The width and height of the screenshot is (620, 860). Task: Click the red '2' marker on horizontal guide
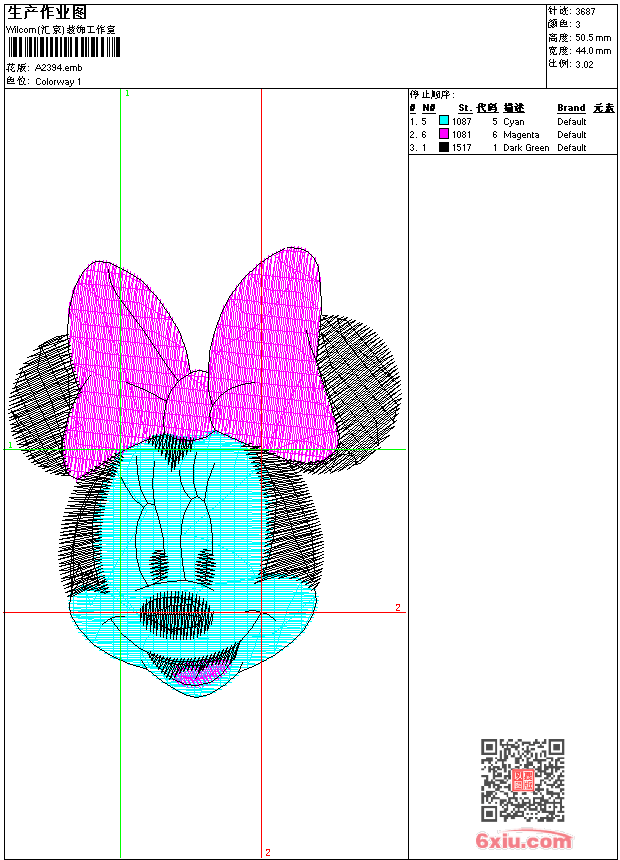[398, 607]
